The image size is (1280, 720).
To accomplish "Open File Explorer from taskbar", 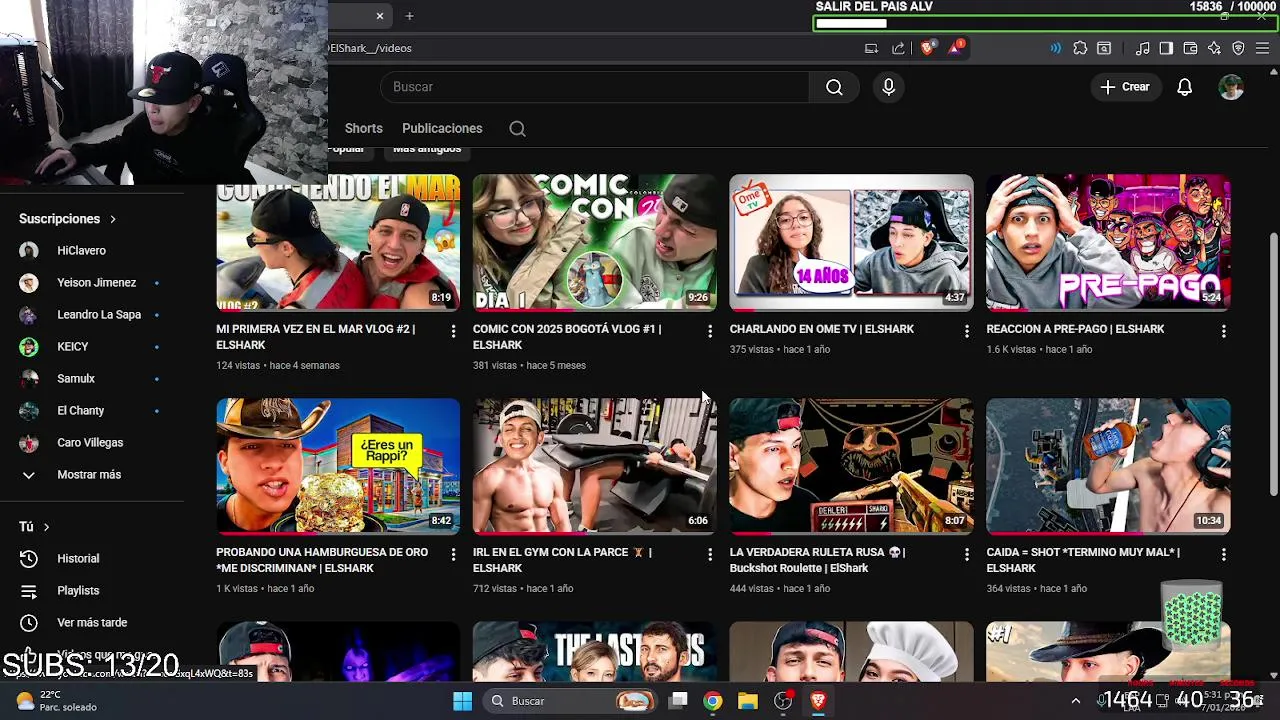I will (x=748, y=701).
